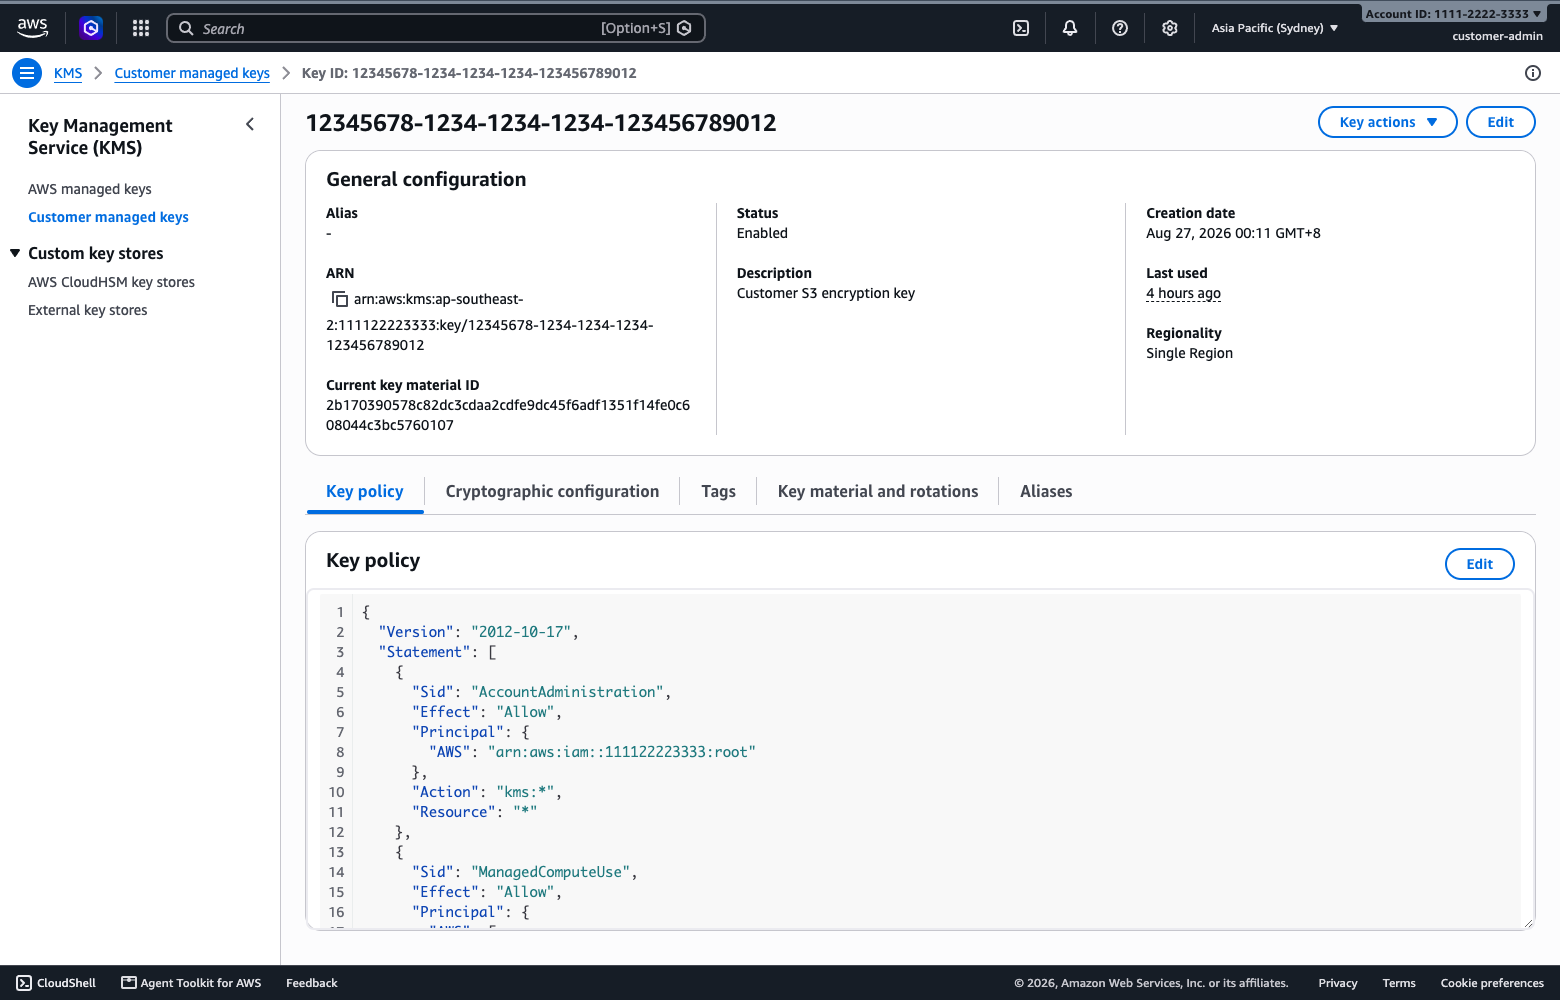Open the info panel icon
Viewport: 1560px width, 1000px height.
(1533, 73)
